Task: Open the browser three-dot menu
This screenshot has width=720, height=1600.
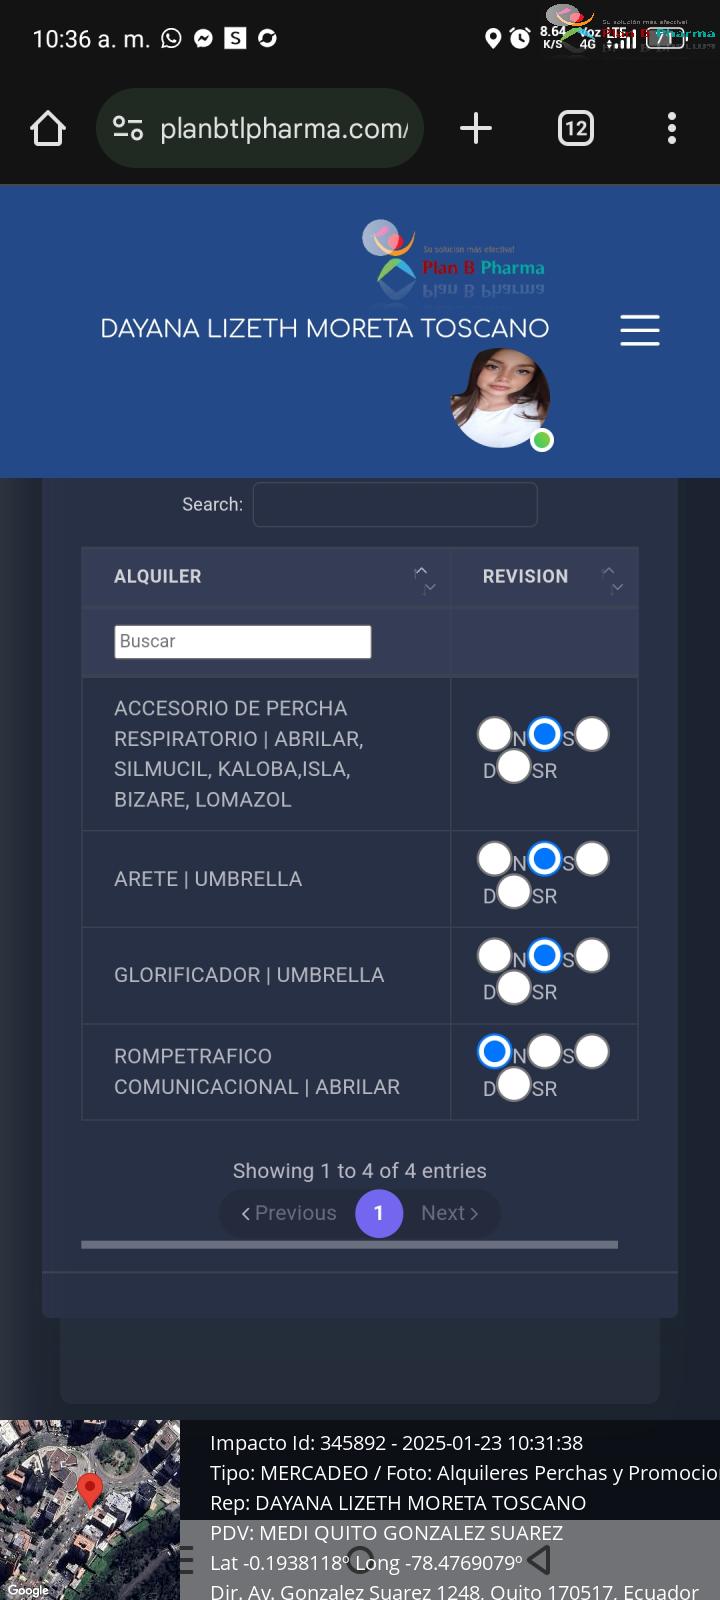Action: (672, 128)
